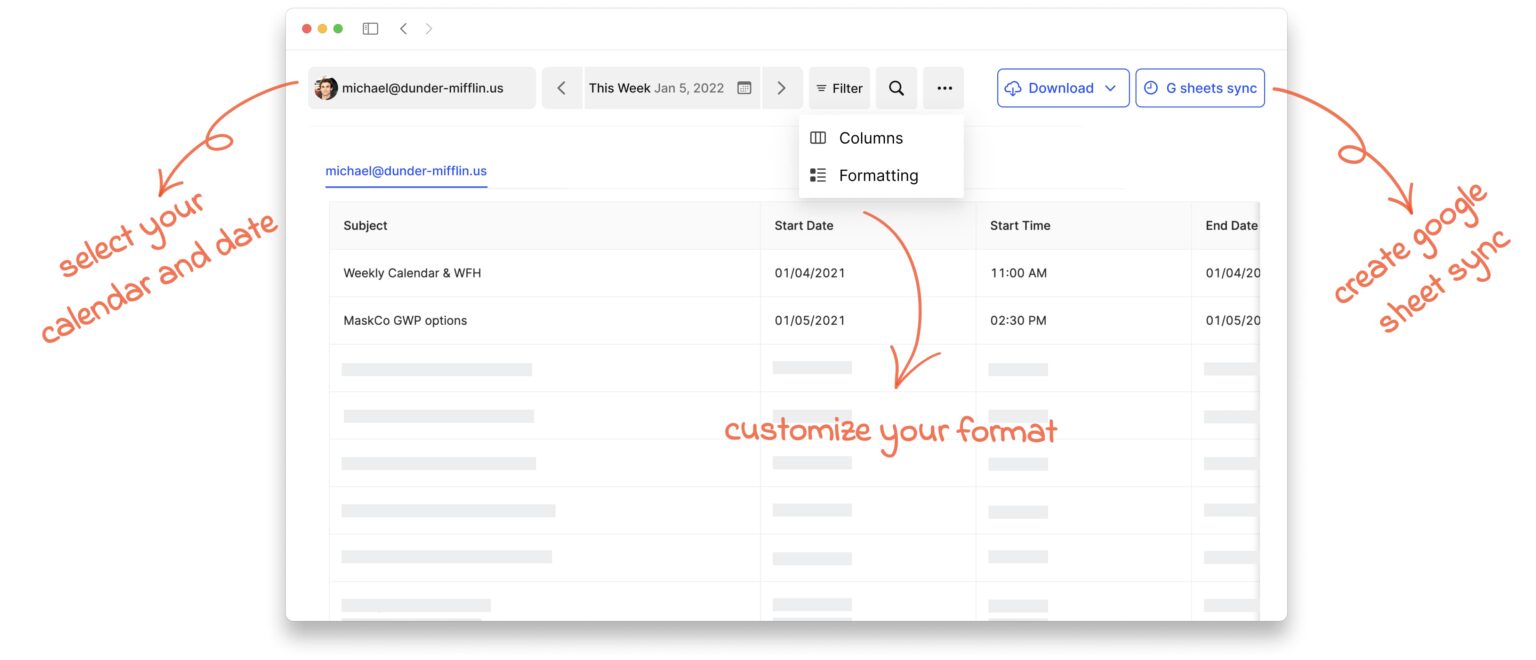Click the G sheets sync button
This screenshot has height=660, width=1536.
(x=1200, y=88)
